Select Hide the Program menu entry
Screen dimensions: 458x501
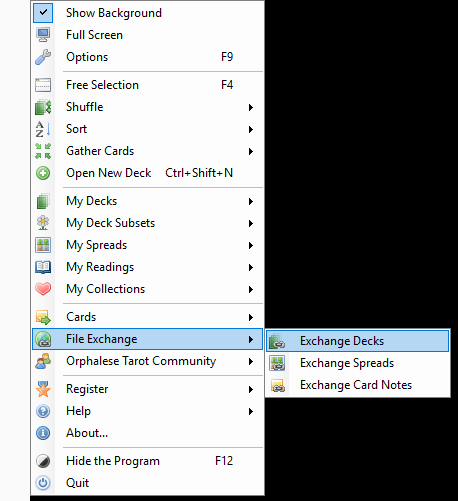(x=147, y=461)
